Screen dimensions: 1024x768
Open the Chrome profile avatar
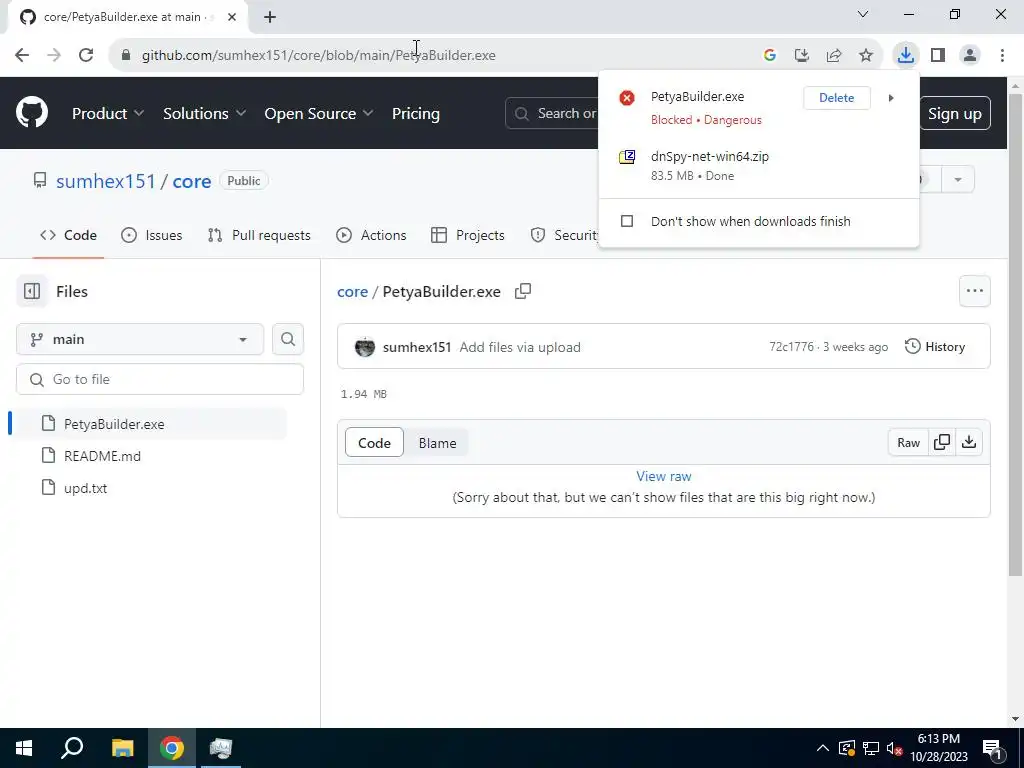[x=970, y=55]
